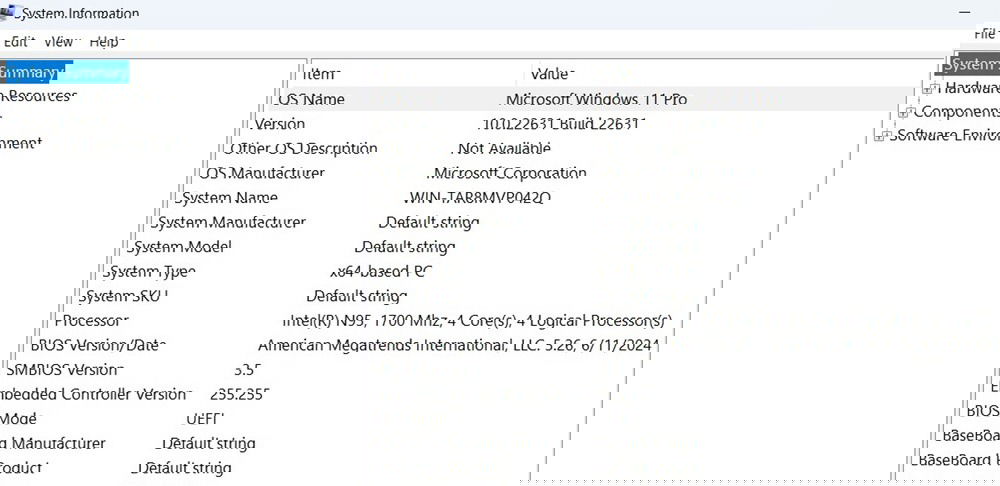Click the Item column header
The height and width of the screenshot is (486, 1000).
pos(320,74)
